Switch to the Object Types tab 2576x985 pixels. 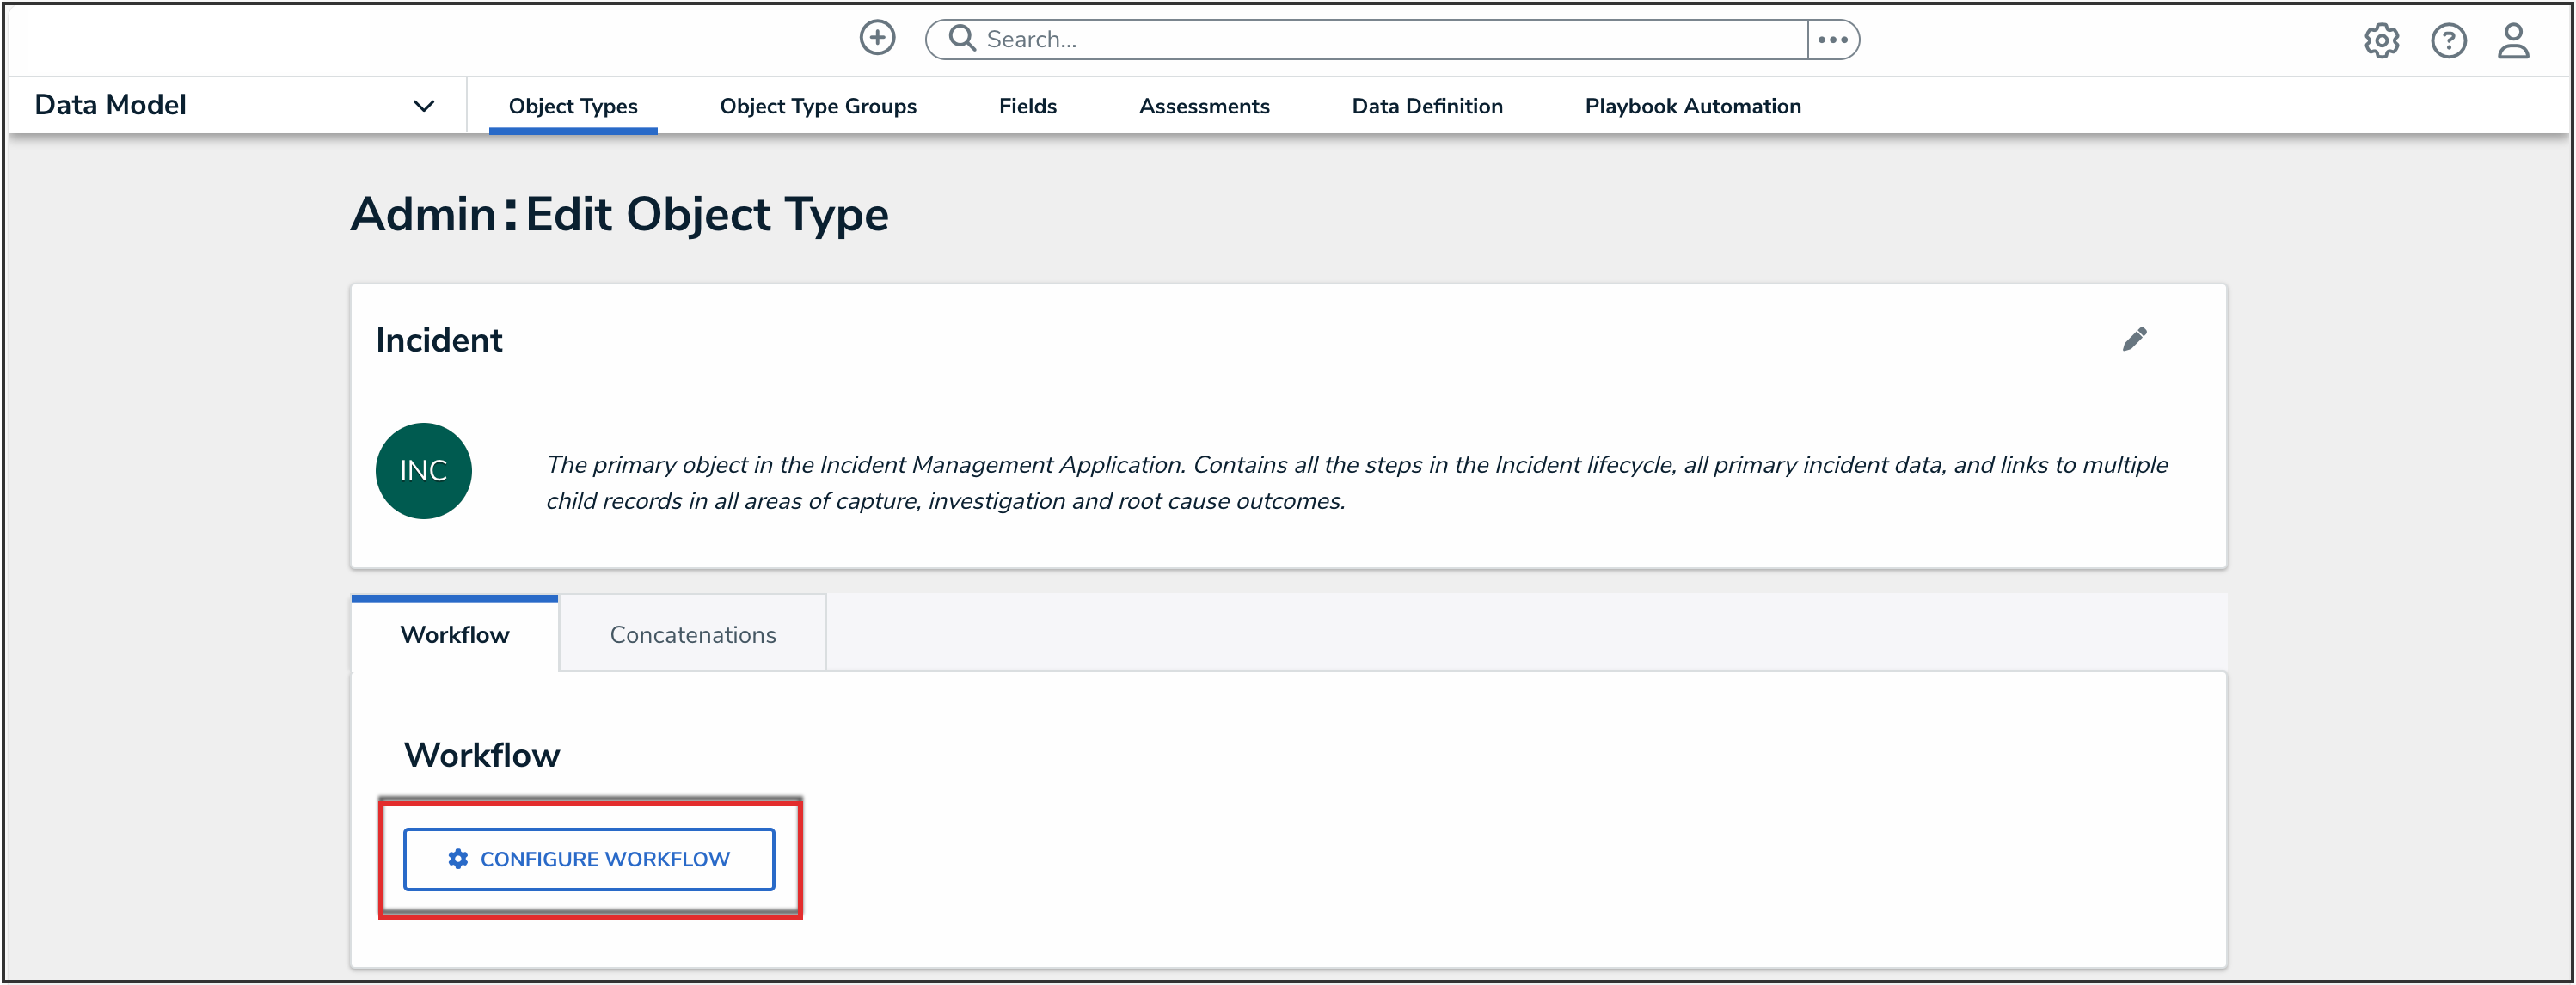tap(572, 106)
